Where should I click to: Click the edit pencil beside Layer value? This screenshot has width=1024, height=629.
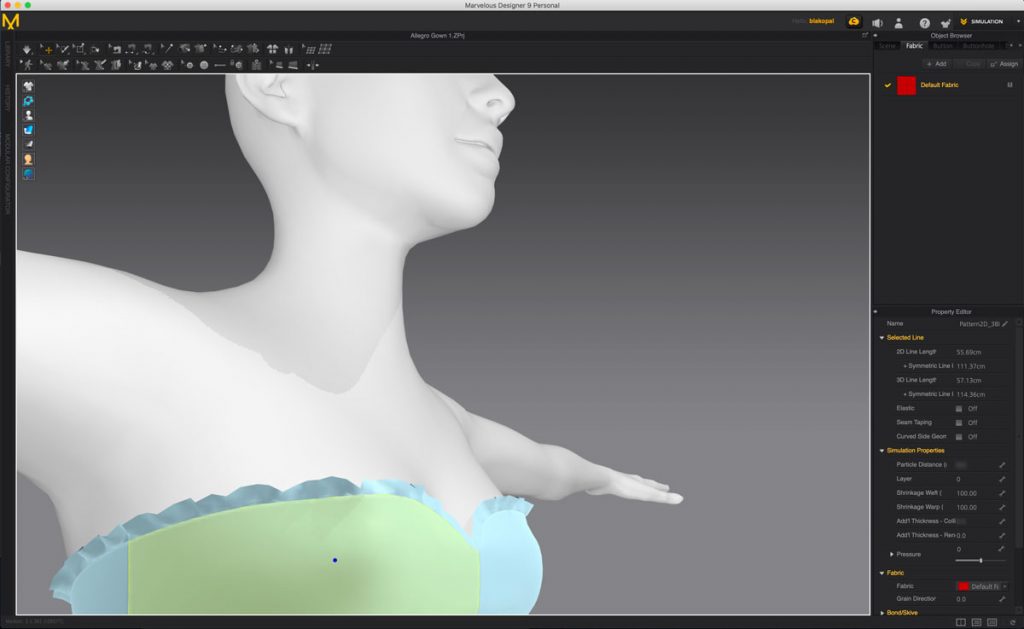[x=1002, y=479]
